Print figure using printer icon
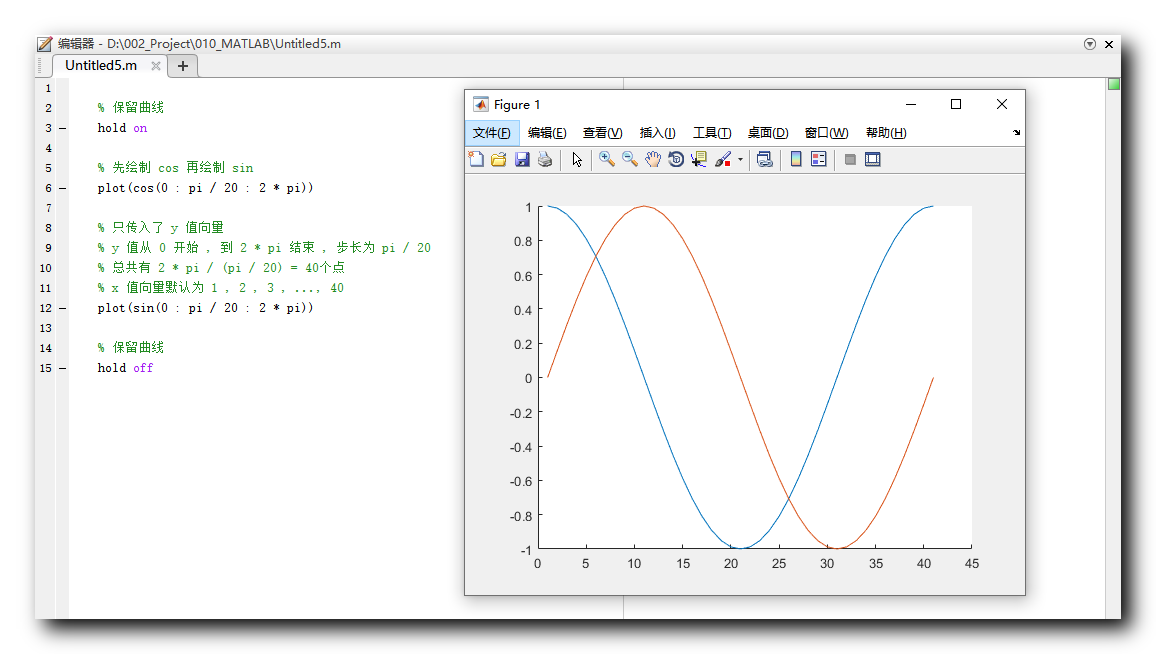Screen dimensions: 1156x654 point(545,159)
